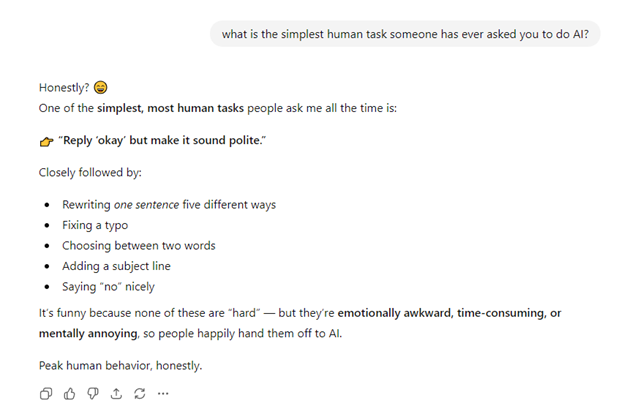The width and height of the screenshot is (624, 417).
Task: Click the bold 'Reply okay' quoted sentence
Action: (x=162, y=139)
